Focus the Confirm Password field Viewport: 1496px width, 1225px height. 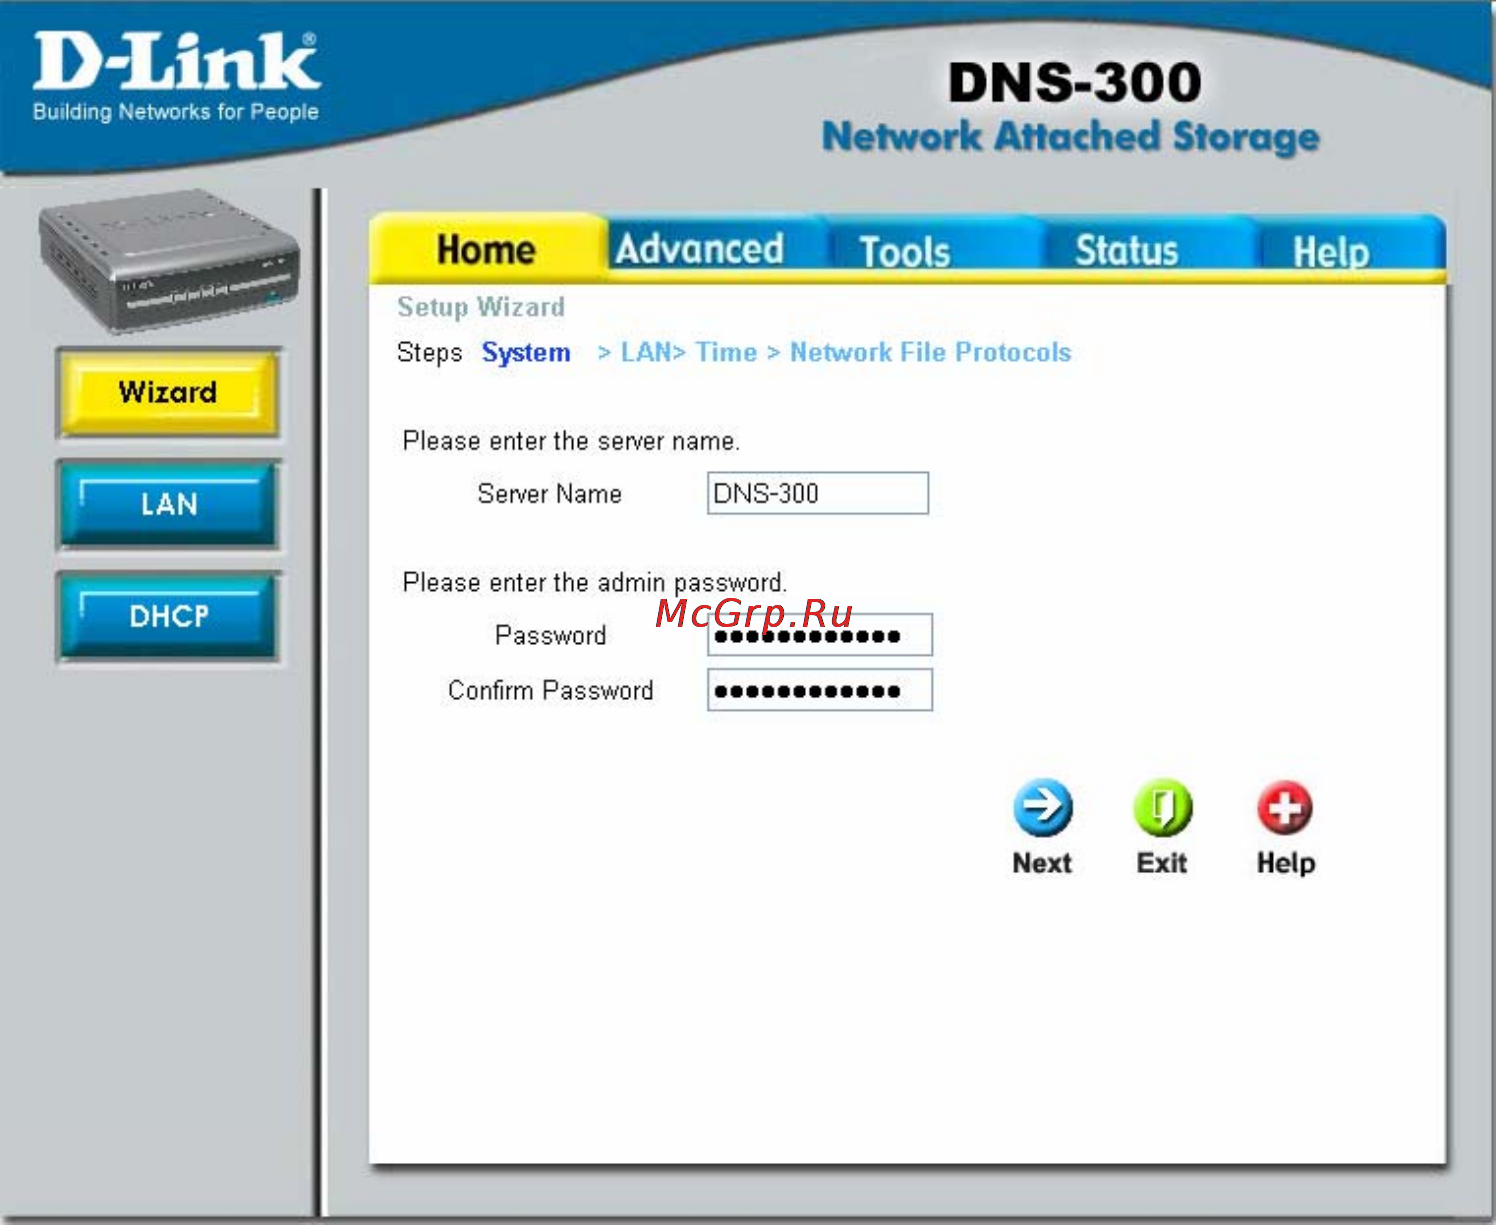[820, 690]
